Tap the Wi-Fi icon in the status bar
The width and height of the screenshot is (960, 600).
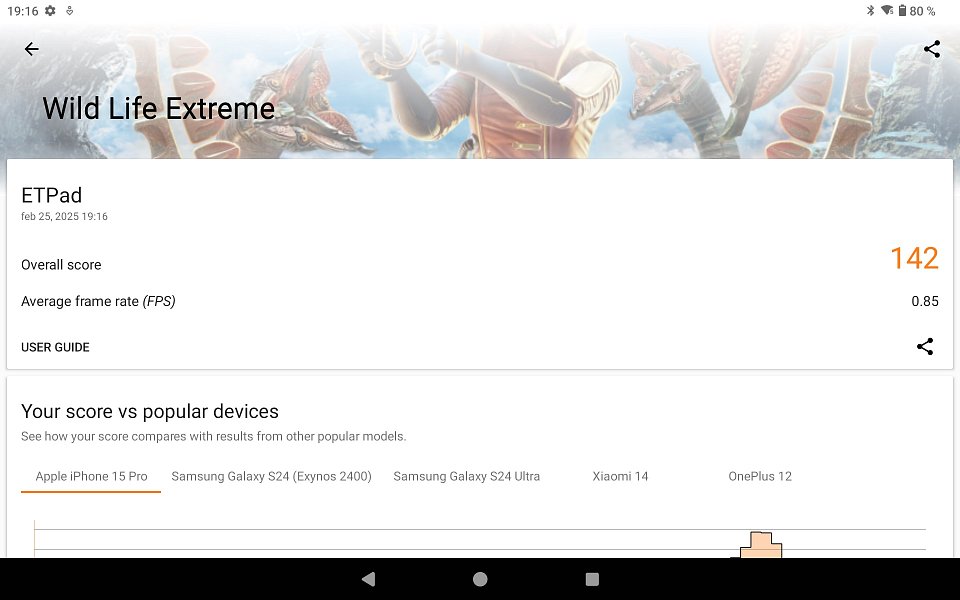887,10
